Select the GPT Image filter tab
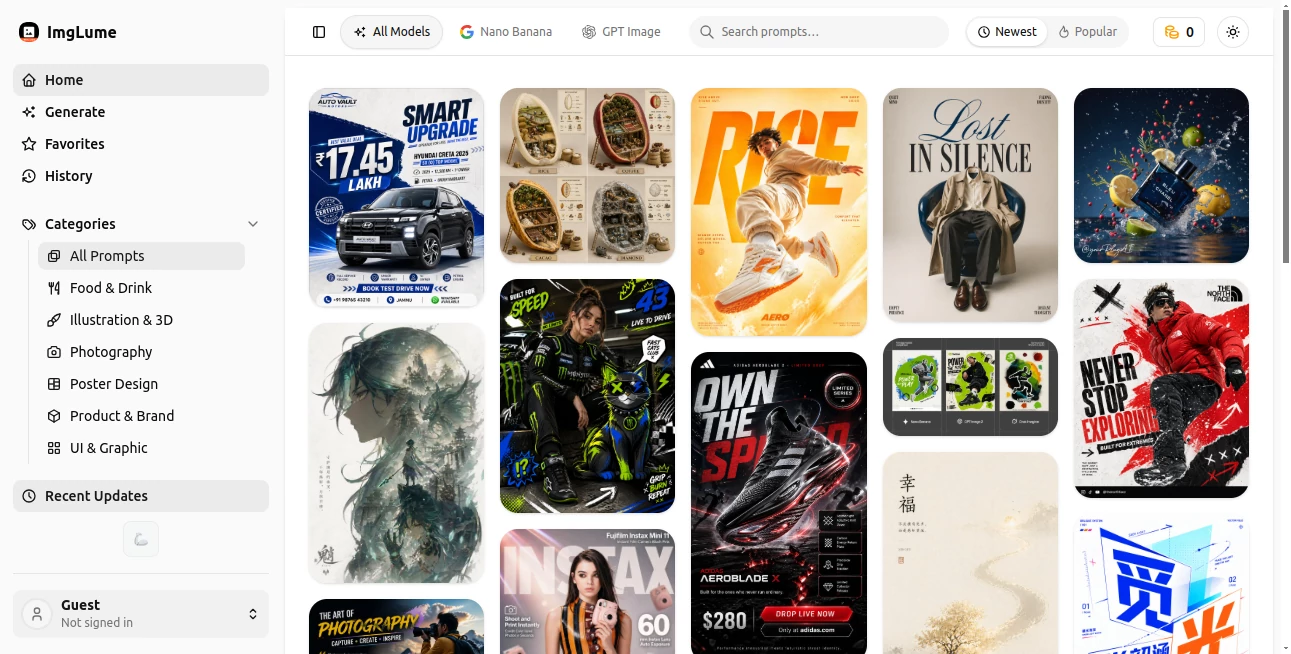The height and width of the screenshot is (654, 1291). click(x=621, y=32)
